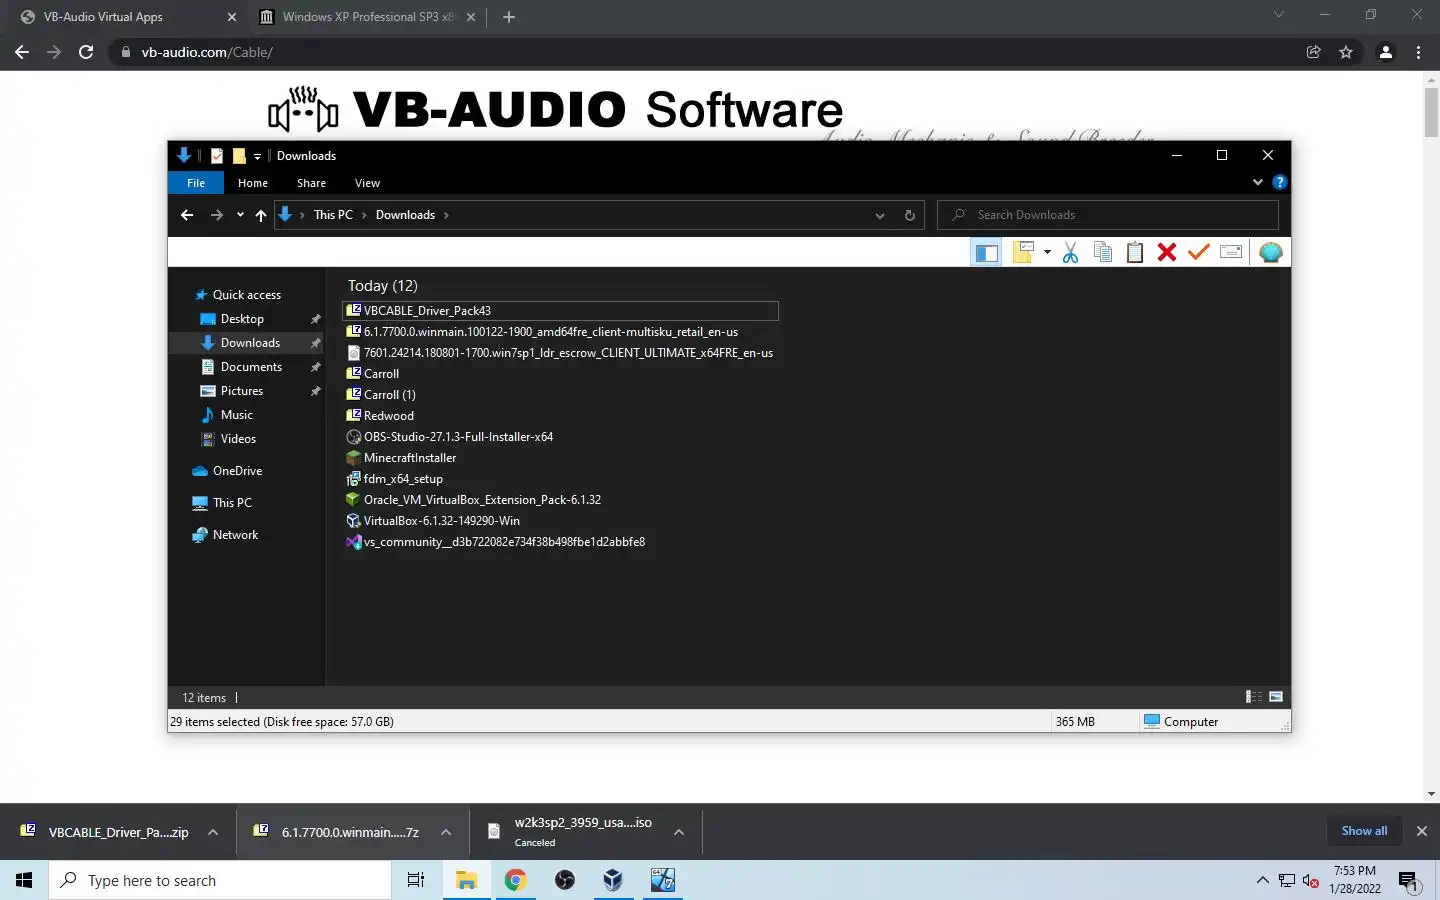Image resolution: width=1440 pixels, height=900 pixels.
Task: Expand the chevron after Downloads breadcrumb
Action: (446, 215)
